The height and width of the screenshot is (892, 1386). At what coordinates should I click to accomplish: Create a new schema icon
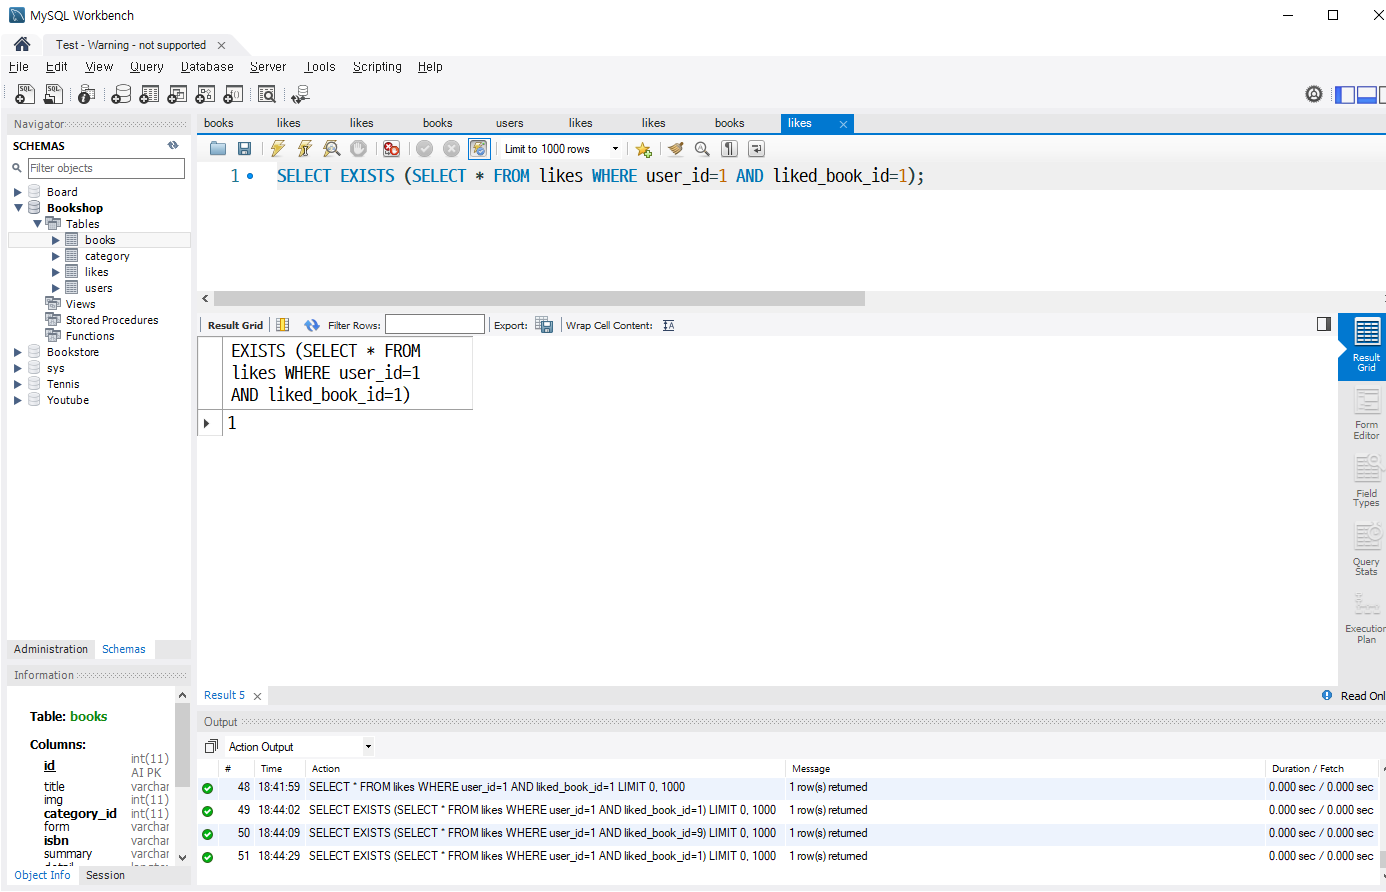tap(121, 94)
